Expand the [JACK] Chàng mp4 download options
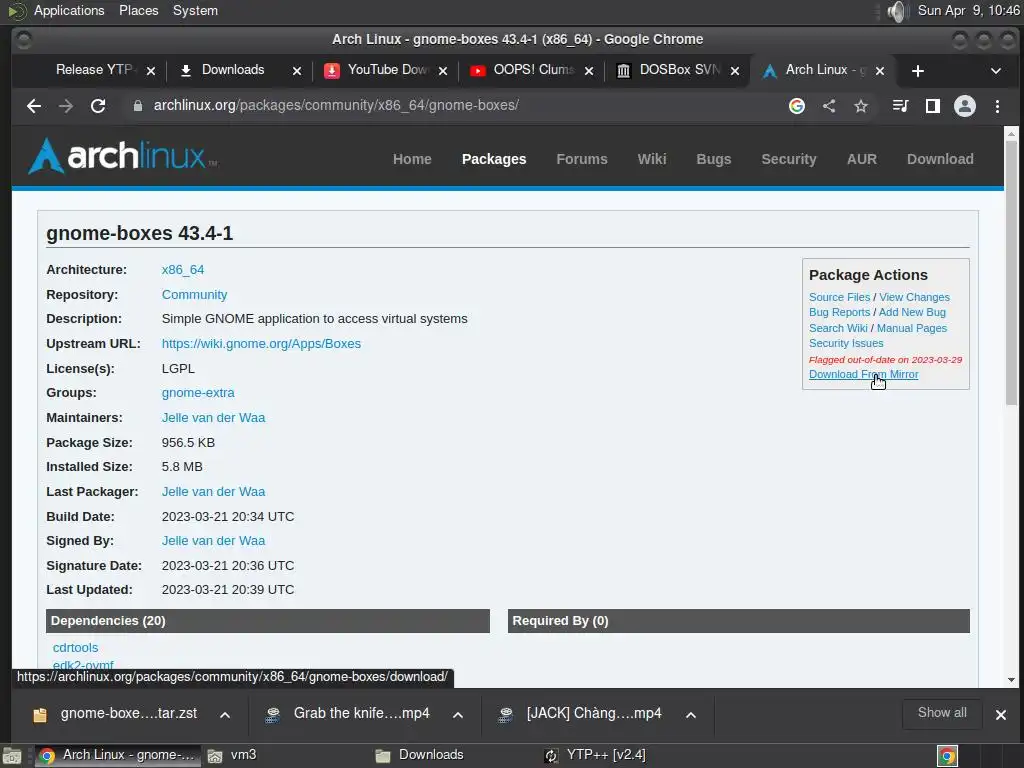1024x768 pixels. (x=690, y=714)
